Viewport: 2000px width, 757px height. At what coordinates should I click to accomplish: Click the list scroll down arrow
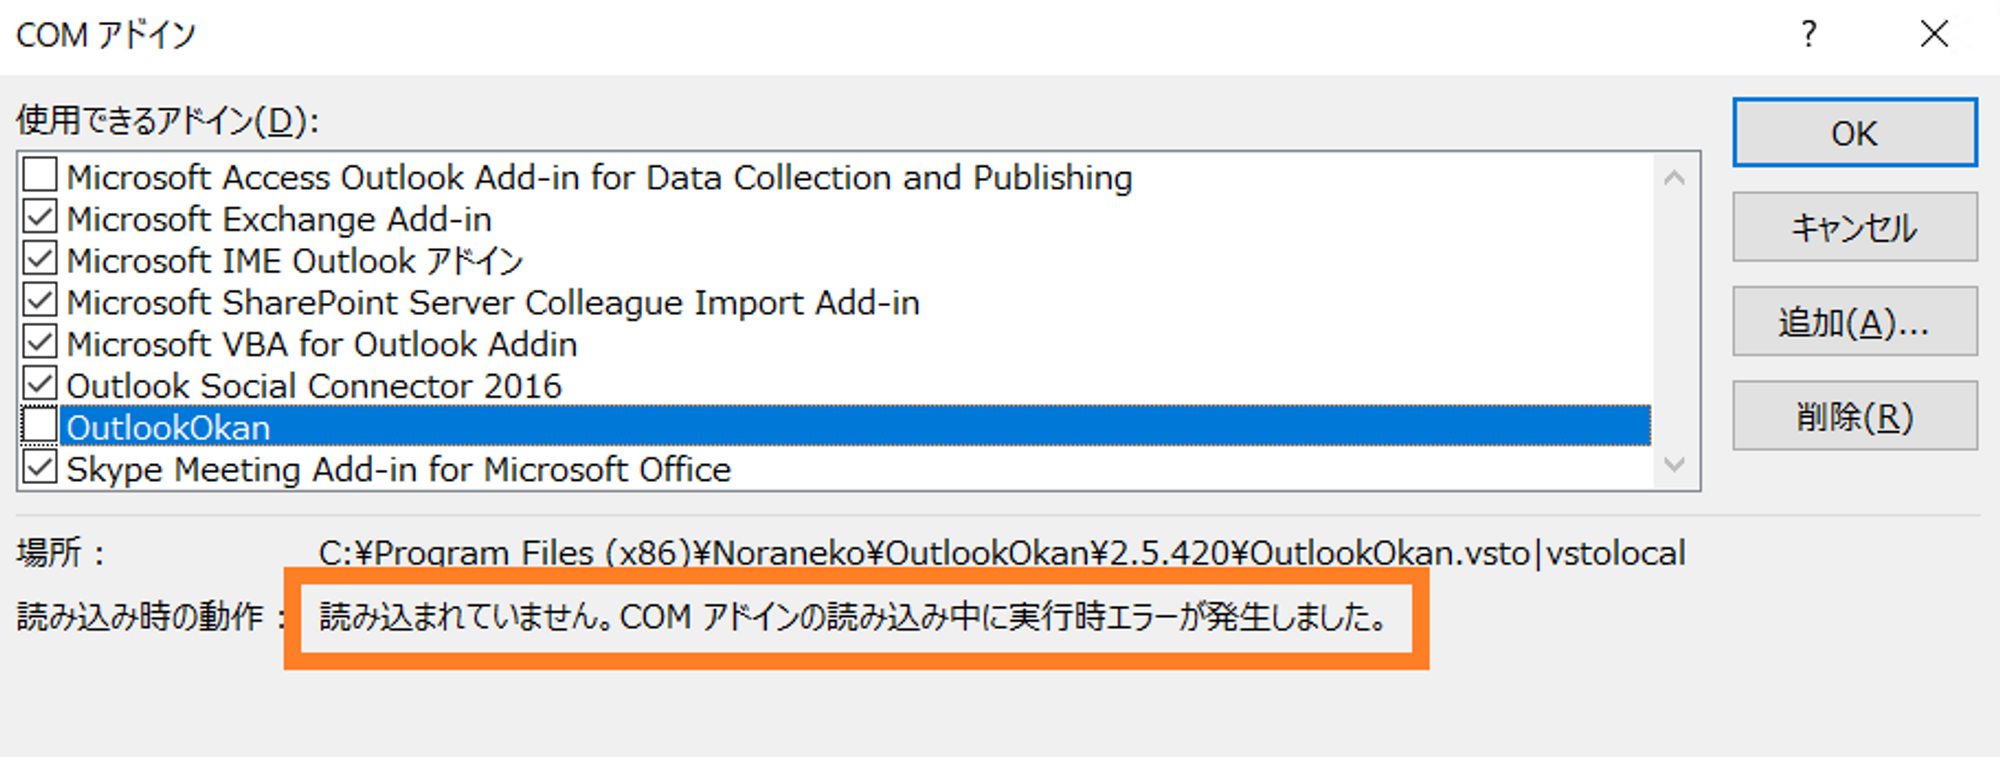pos(1674,464)
